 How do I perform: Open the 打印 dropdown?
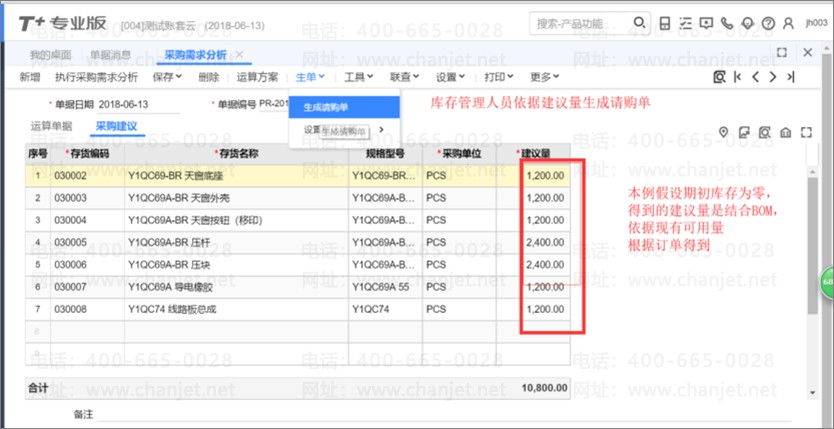498,77
